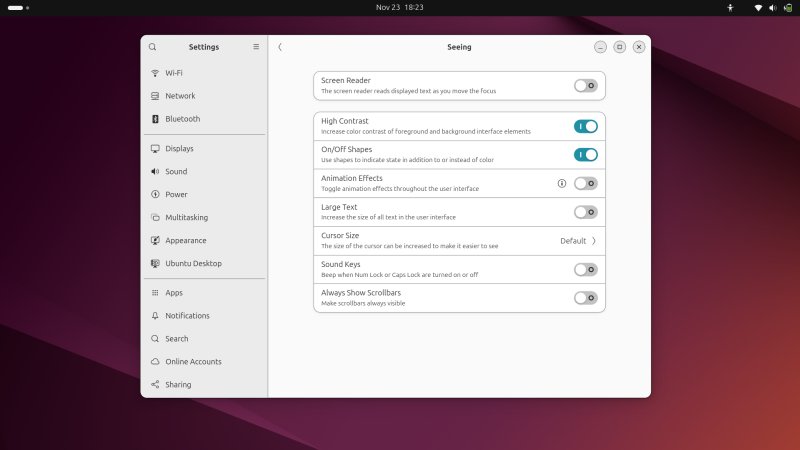Click the Displays monitor icon

(x=155, y=148)
